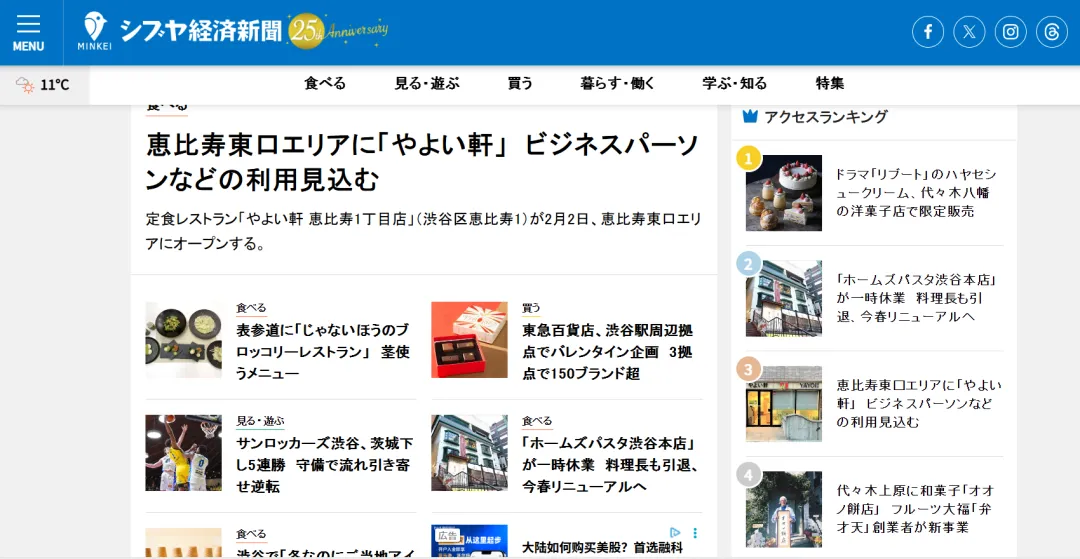Click the Valentine chocolate box thumbnail
Viewport: 1080px width, 559px height.
pyautogui.click(x=469, y=339)
